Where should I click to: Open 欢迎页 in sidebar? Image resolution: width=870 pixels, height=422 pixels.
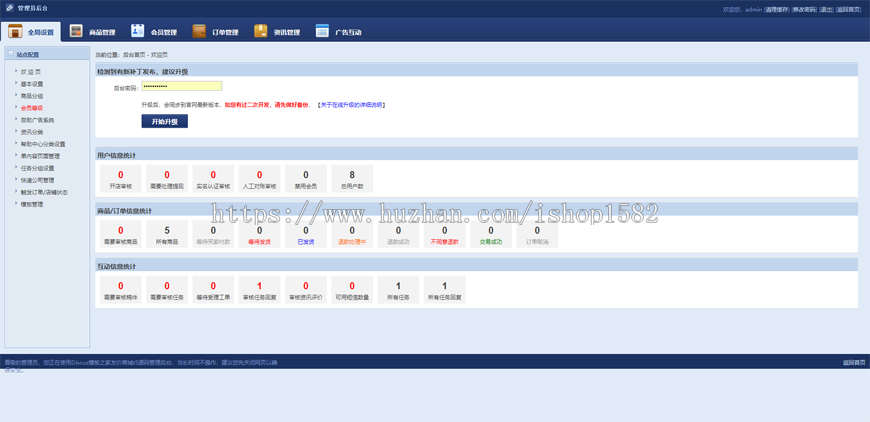click(x=31, y=72)
